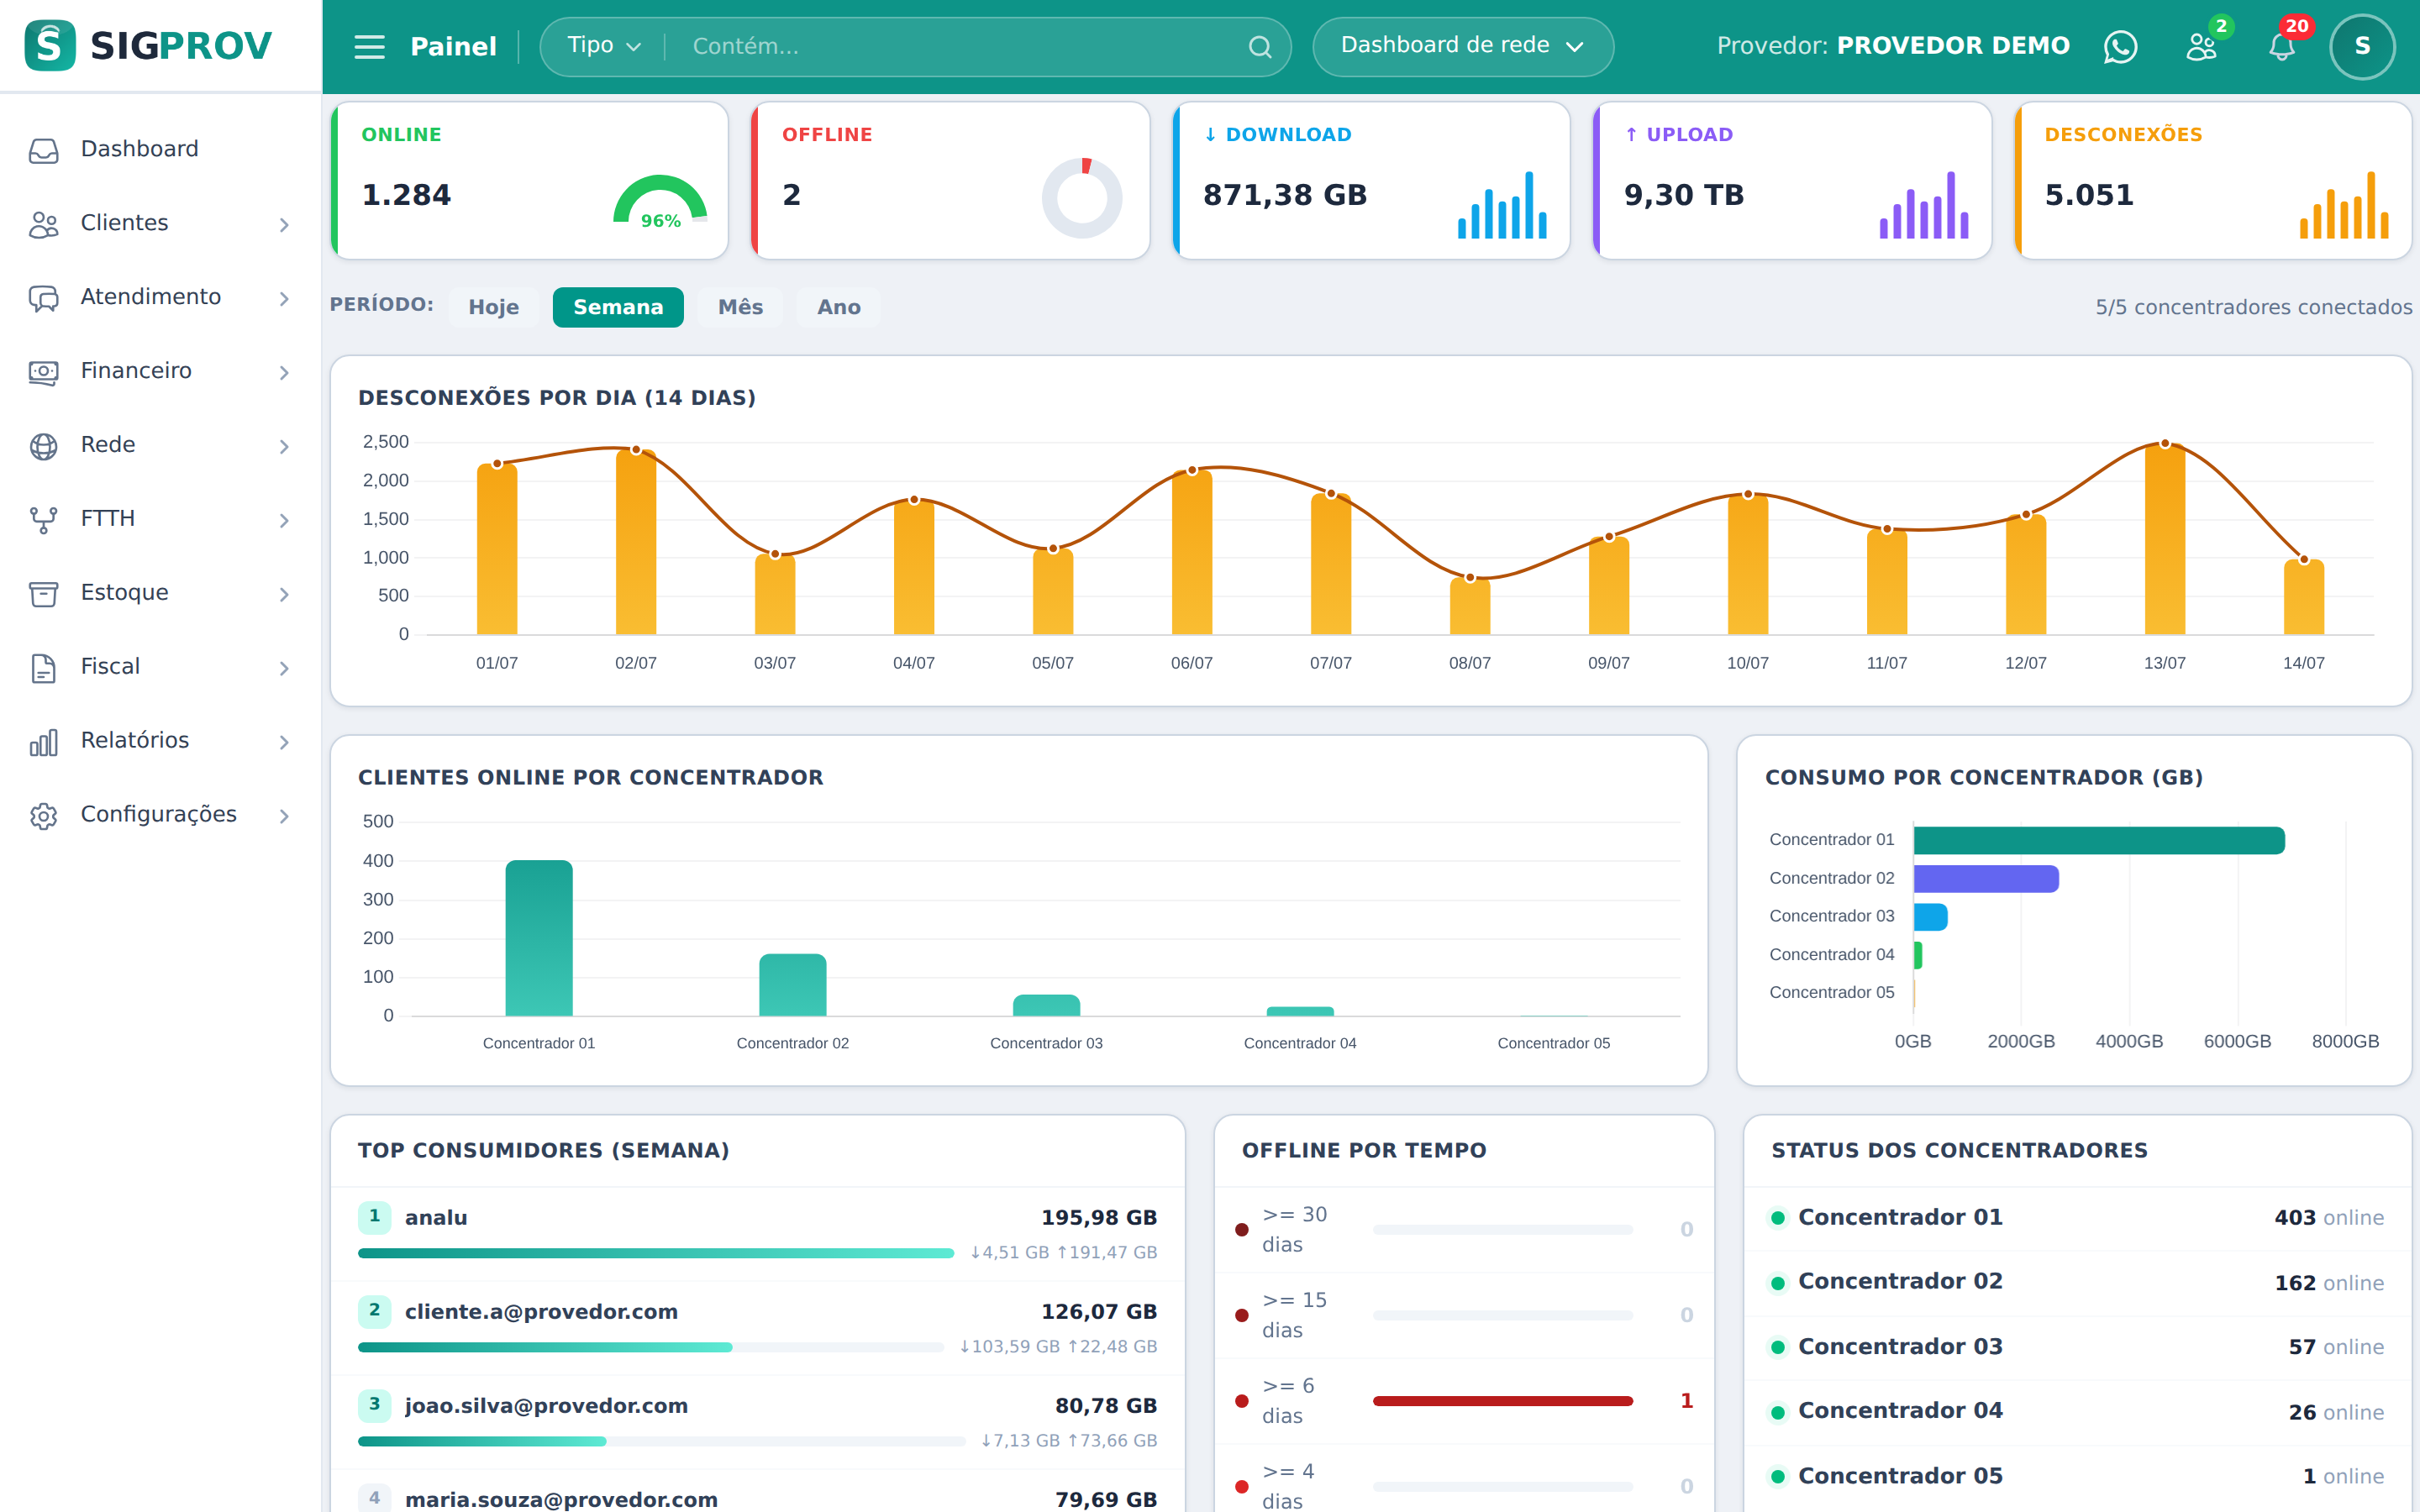Click the desconexões mini bar chart
This screenshot has height=1512, width=2420.
pyautogui.click(x=2344, y=205)
